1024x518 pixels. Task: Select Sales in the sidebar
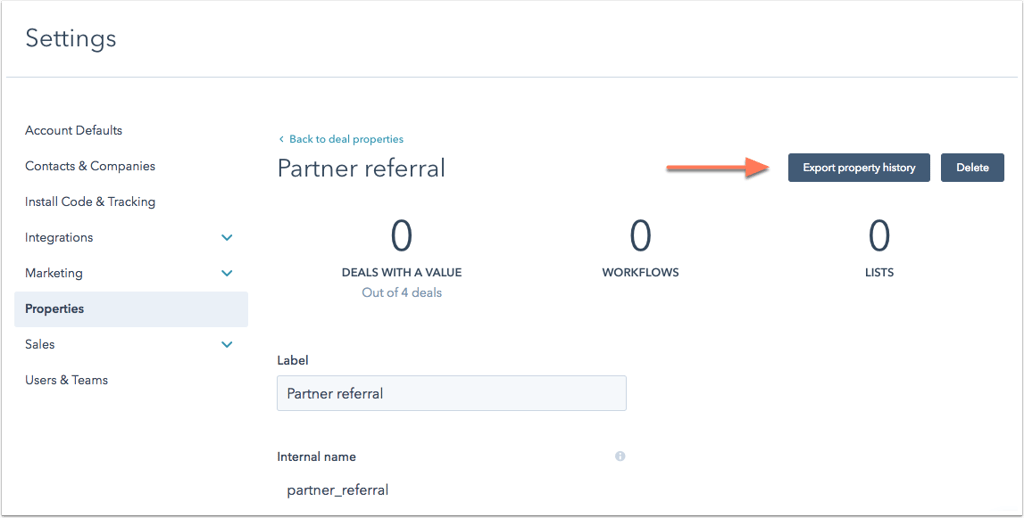pyautogui.click(x=40, y=344)
